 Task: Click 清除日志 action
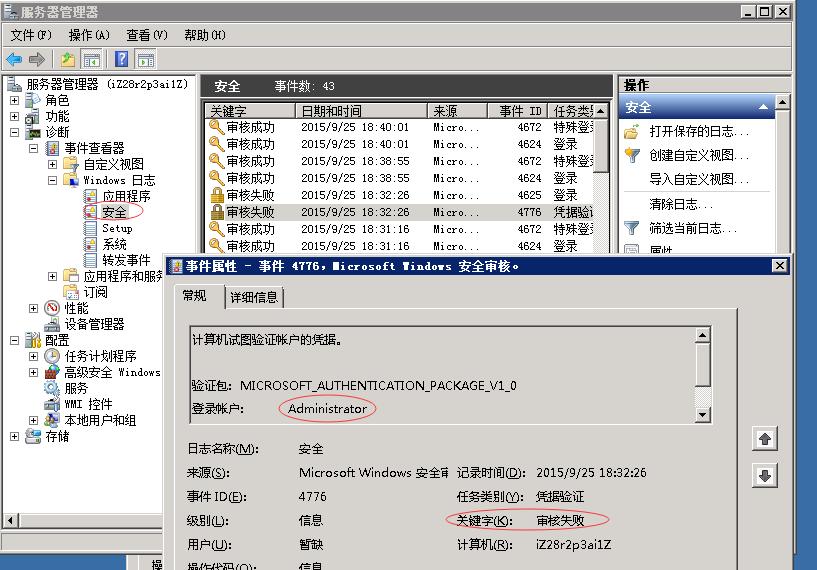pos(680,204)
